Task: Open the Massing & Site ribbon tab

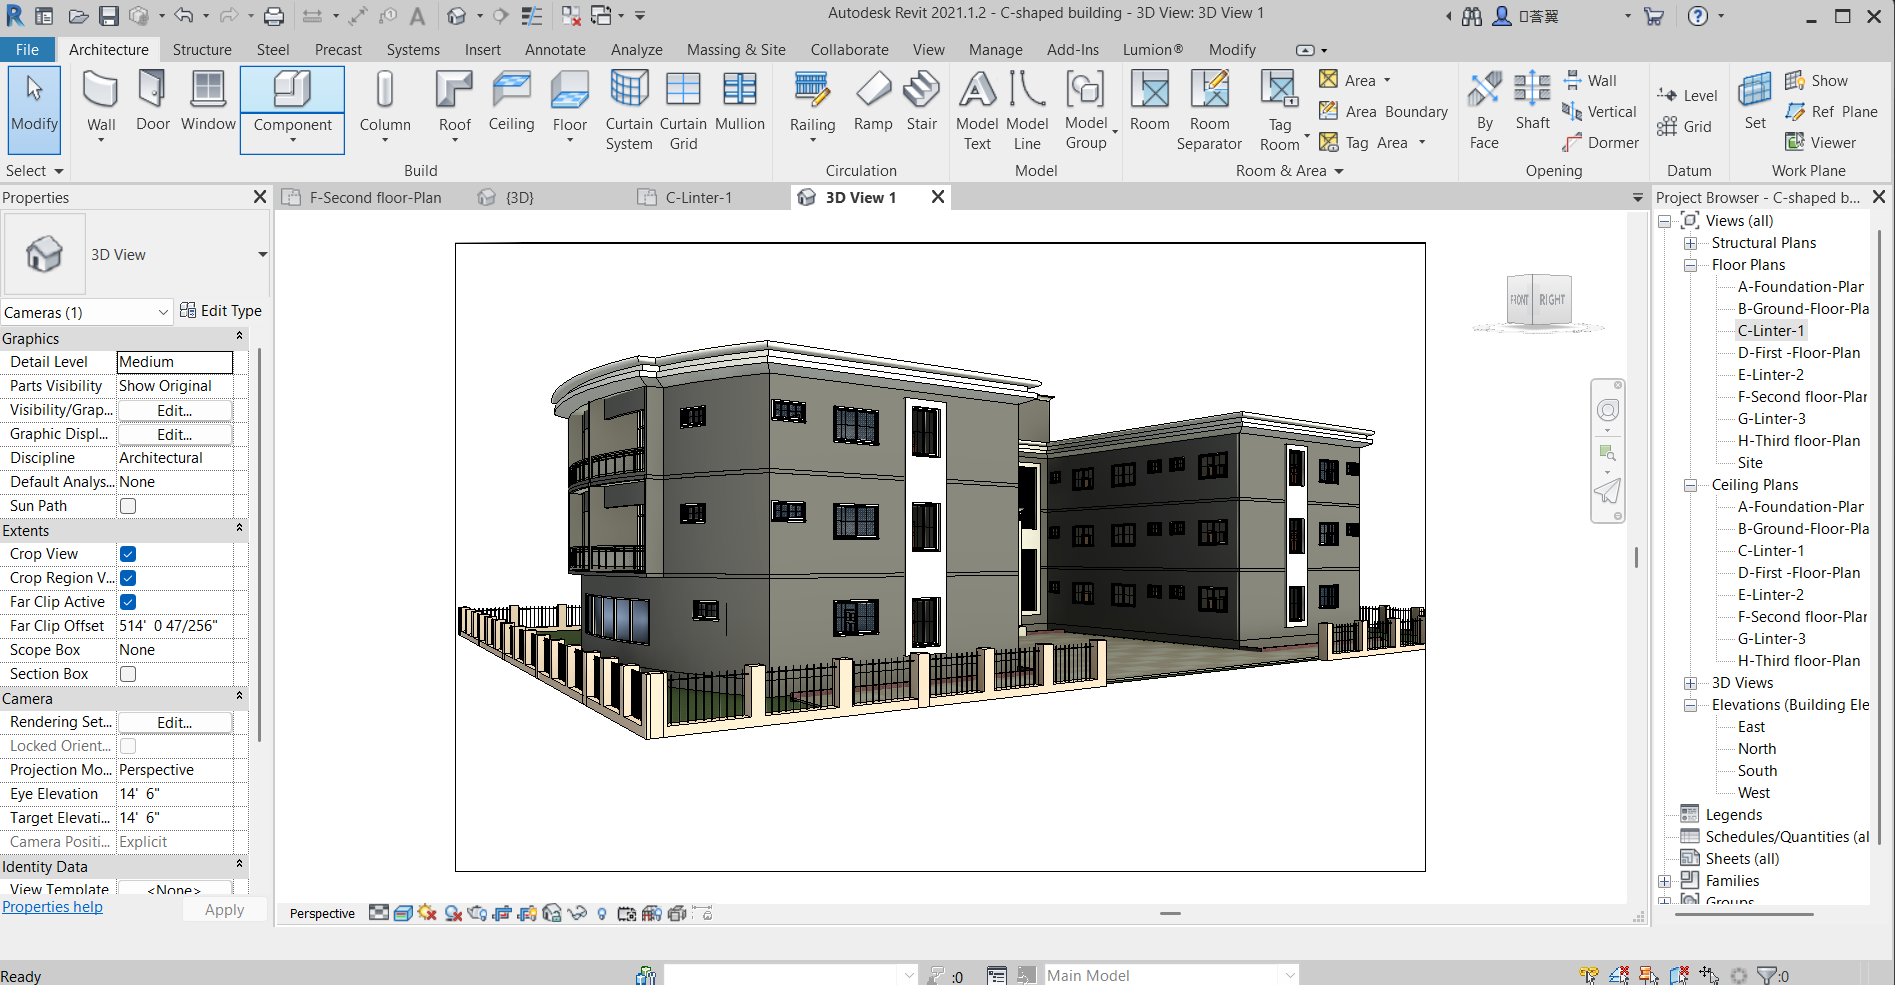Action: click(x=736, y=50)
